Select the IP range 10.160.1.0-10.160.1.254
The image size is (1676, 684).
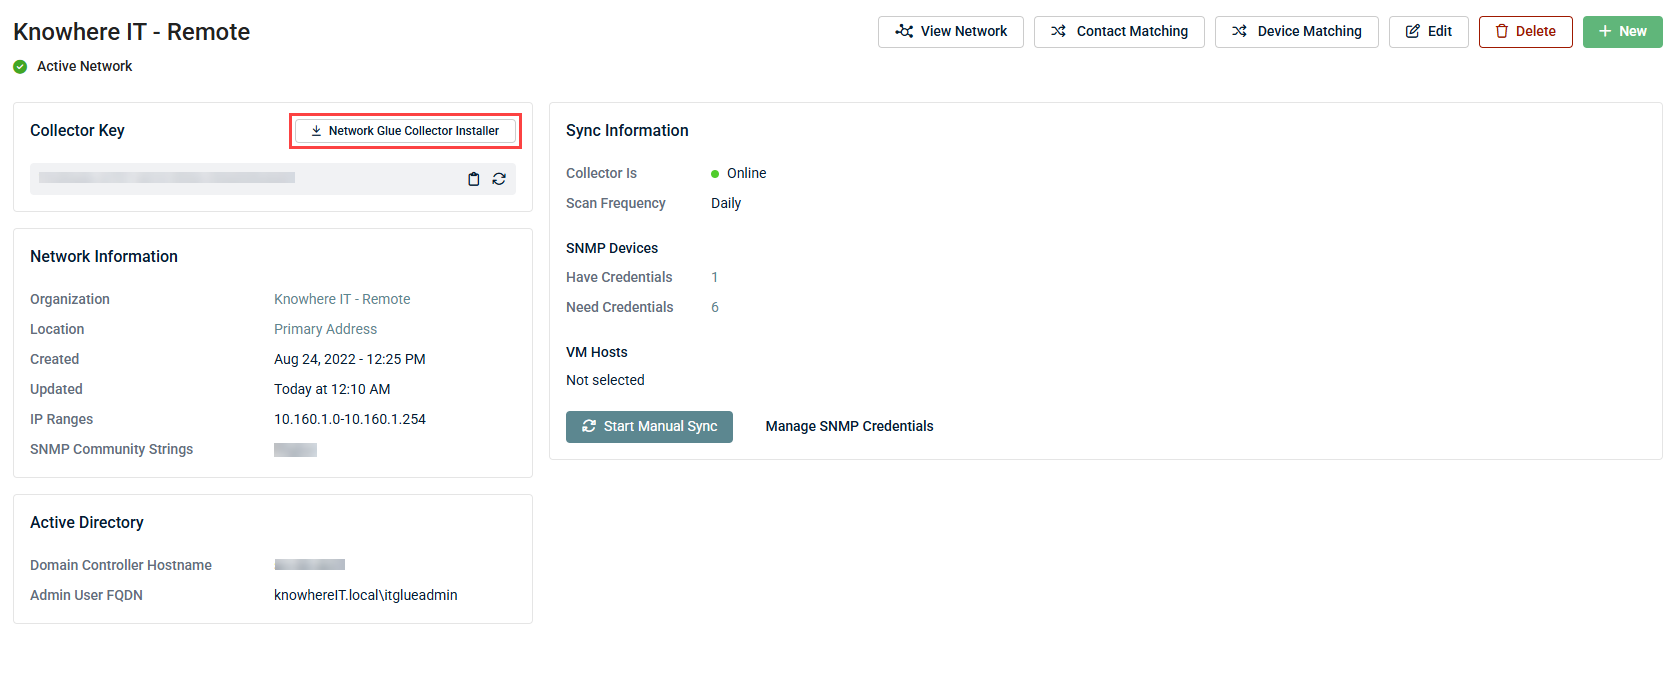tap(350, 419)
